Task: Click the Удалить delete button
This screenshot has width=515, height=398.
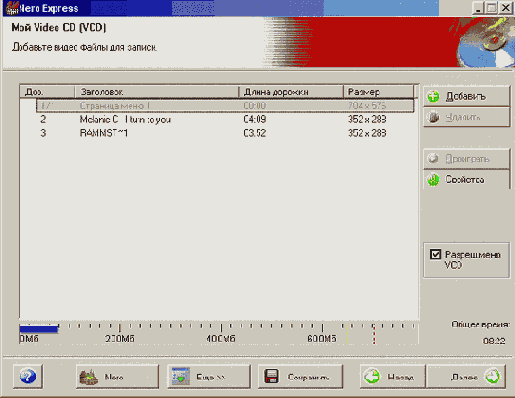Action: [467, 117]
